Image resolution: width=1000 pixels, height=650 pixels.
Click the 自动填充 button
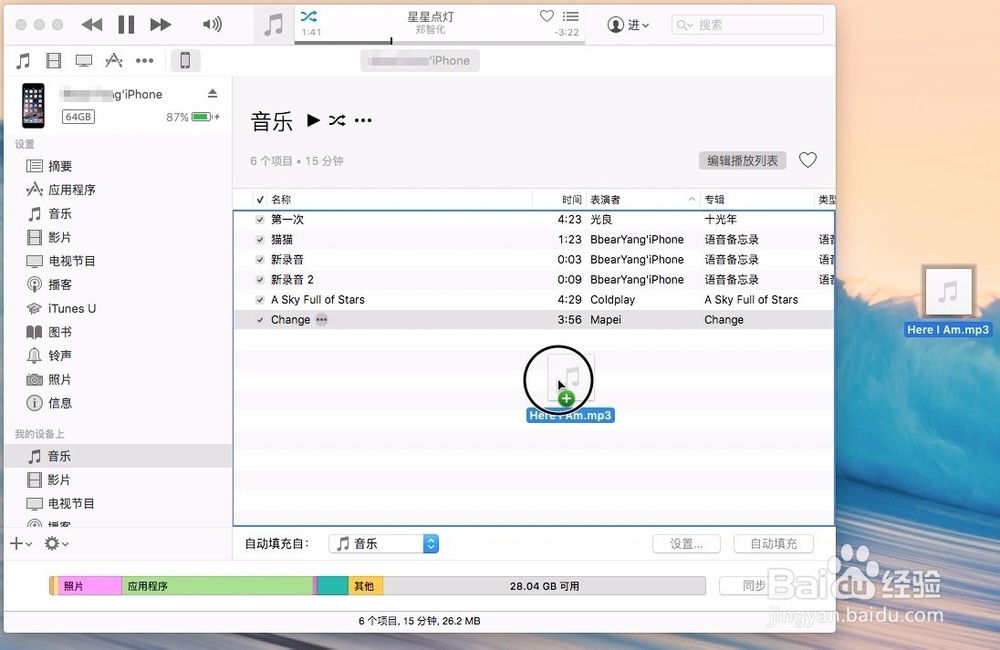tap(774, 543)
